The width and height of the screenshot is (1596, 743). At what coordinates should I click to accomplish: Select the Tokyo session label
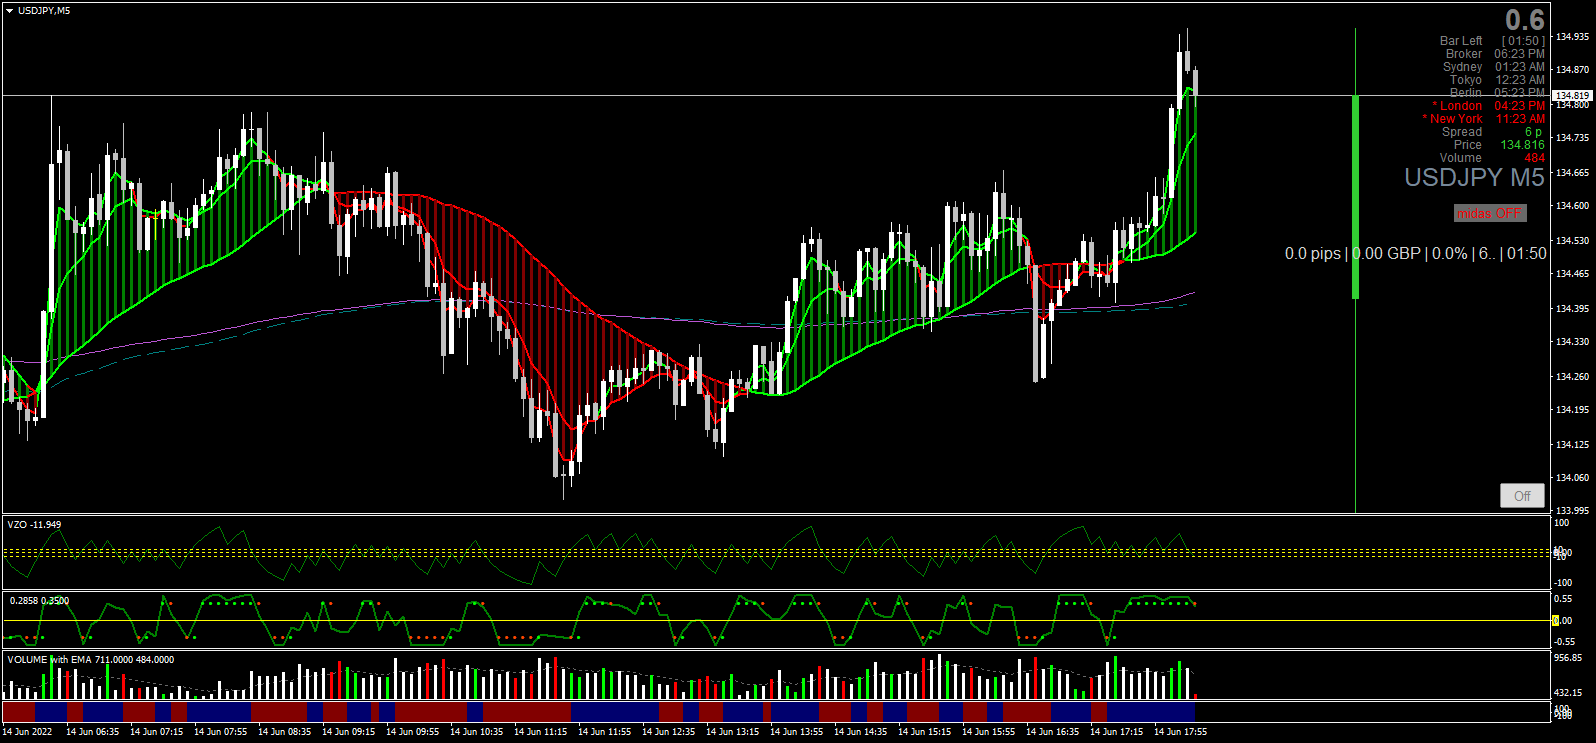point(1466,80)
